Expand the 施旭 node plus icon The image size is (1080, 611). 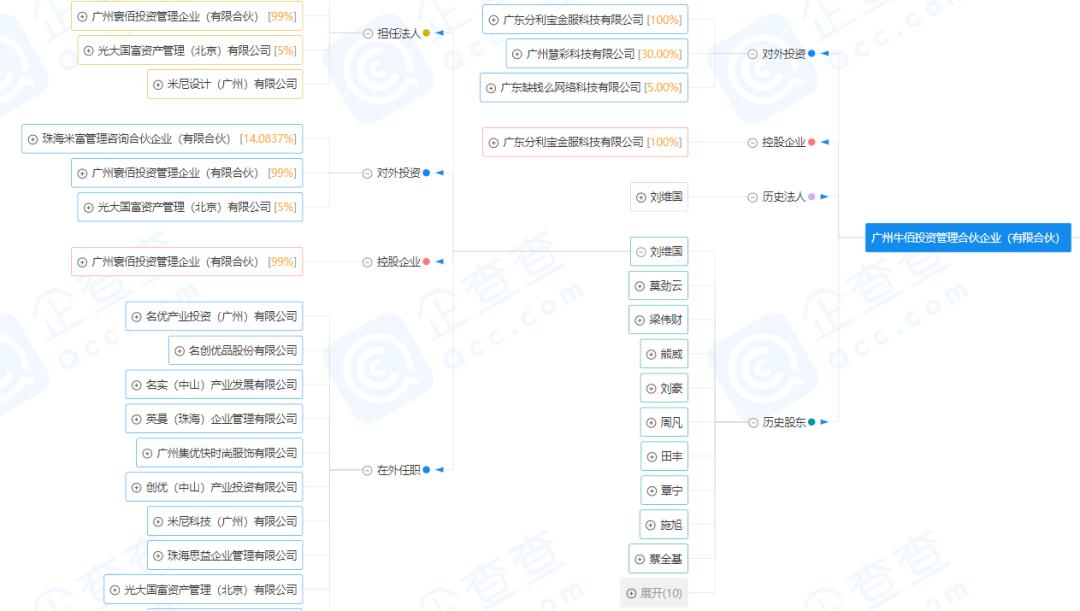651,526
